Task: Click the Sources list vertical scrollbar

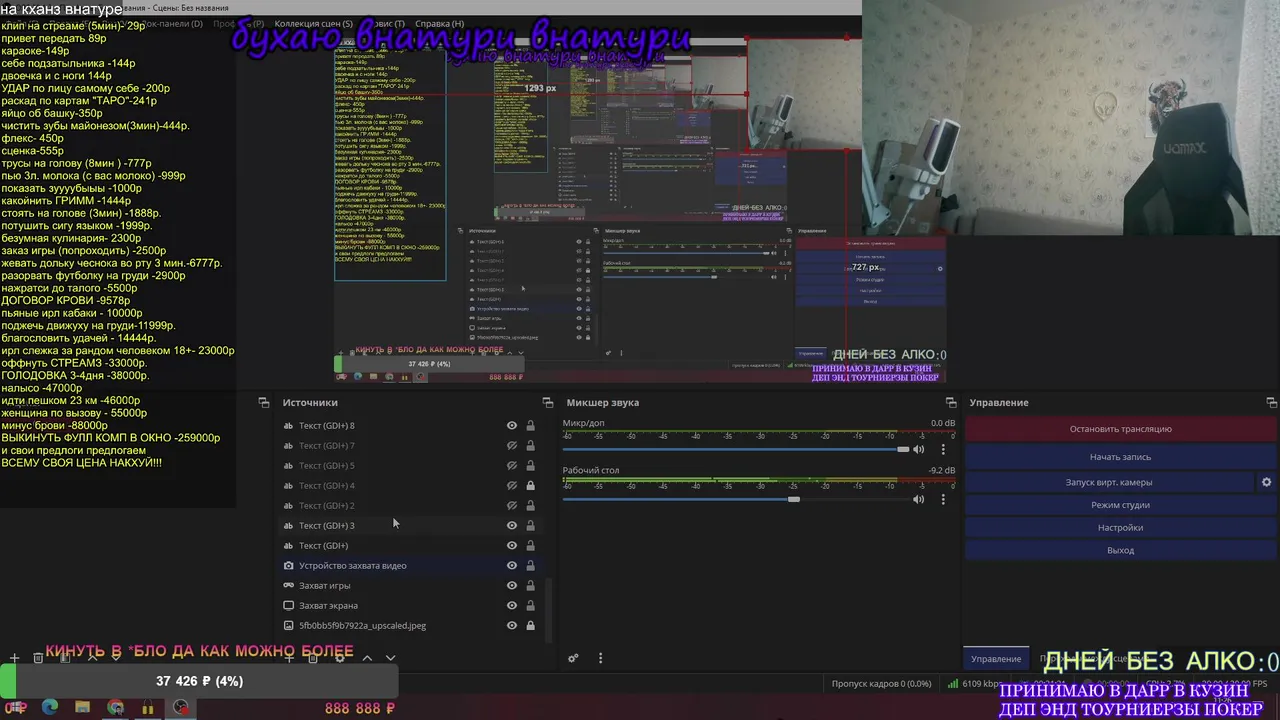Action: 547,607
